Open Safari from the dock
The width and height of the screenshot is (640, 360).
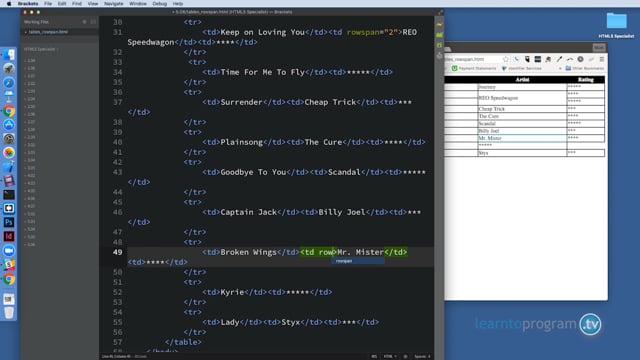tap(9, 82)
